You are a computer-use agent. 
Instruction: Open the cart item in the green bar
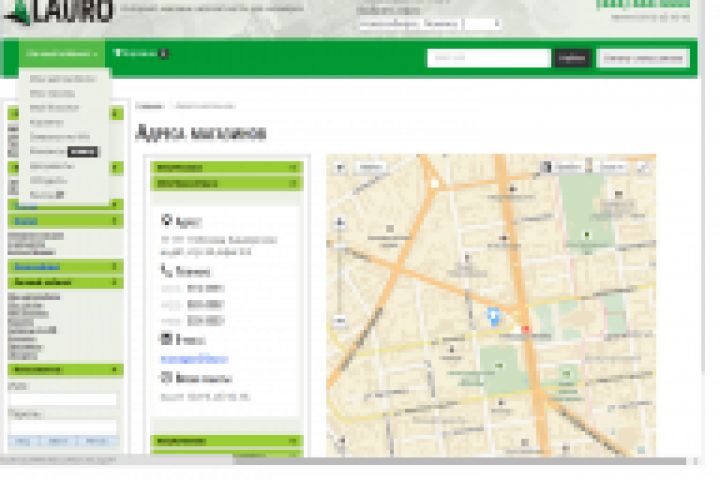(141, 54)
